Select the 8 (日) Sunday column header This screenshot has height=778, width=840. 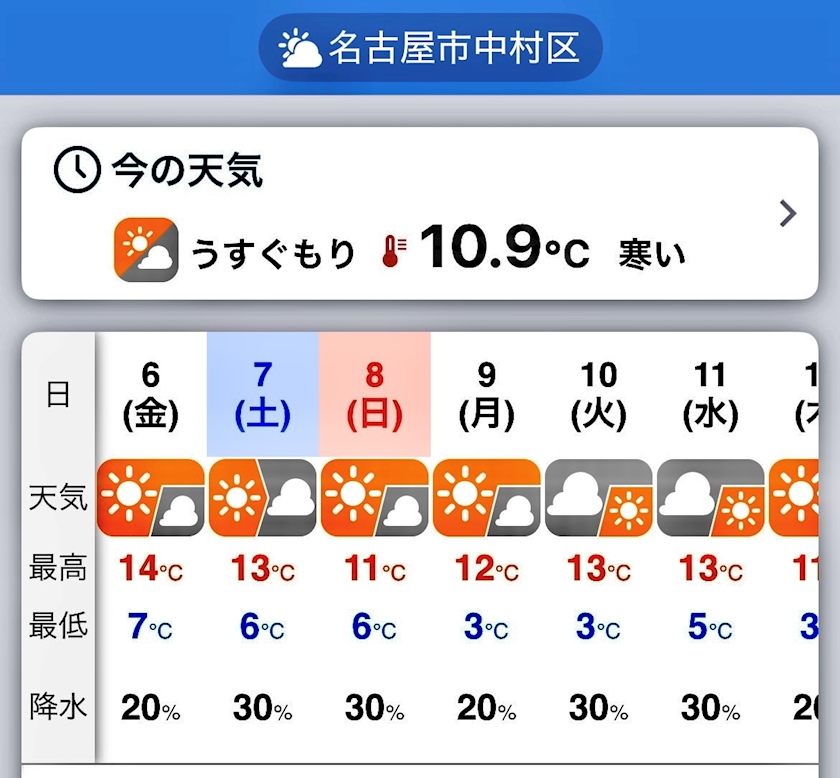click(374, 394)
